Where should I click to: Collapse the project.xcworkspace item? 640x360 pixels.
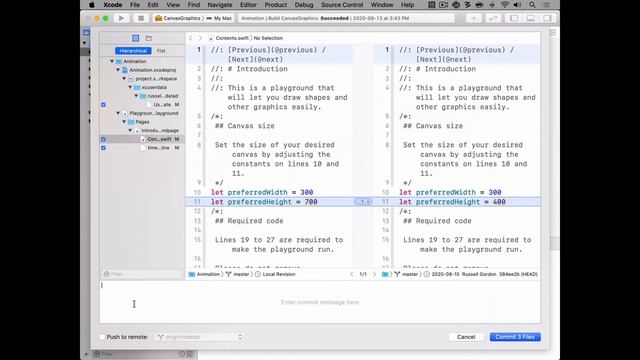pos(124,78)
